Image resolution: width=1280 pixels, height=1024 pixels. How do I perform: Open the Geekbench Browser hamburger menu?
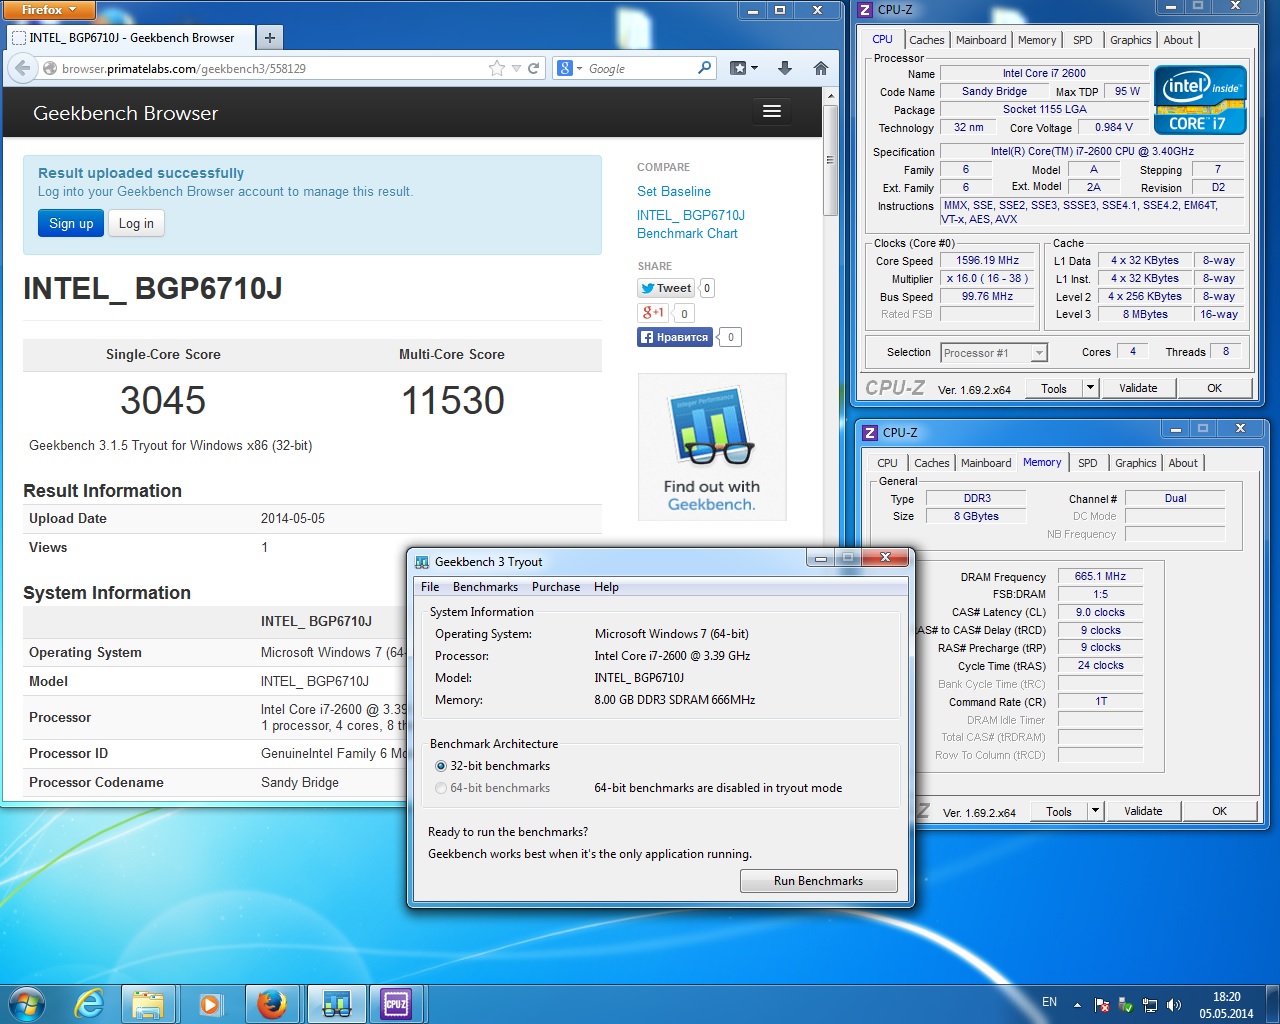click(x=771, y=111)
